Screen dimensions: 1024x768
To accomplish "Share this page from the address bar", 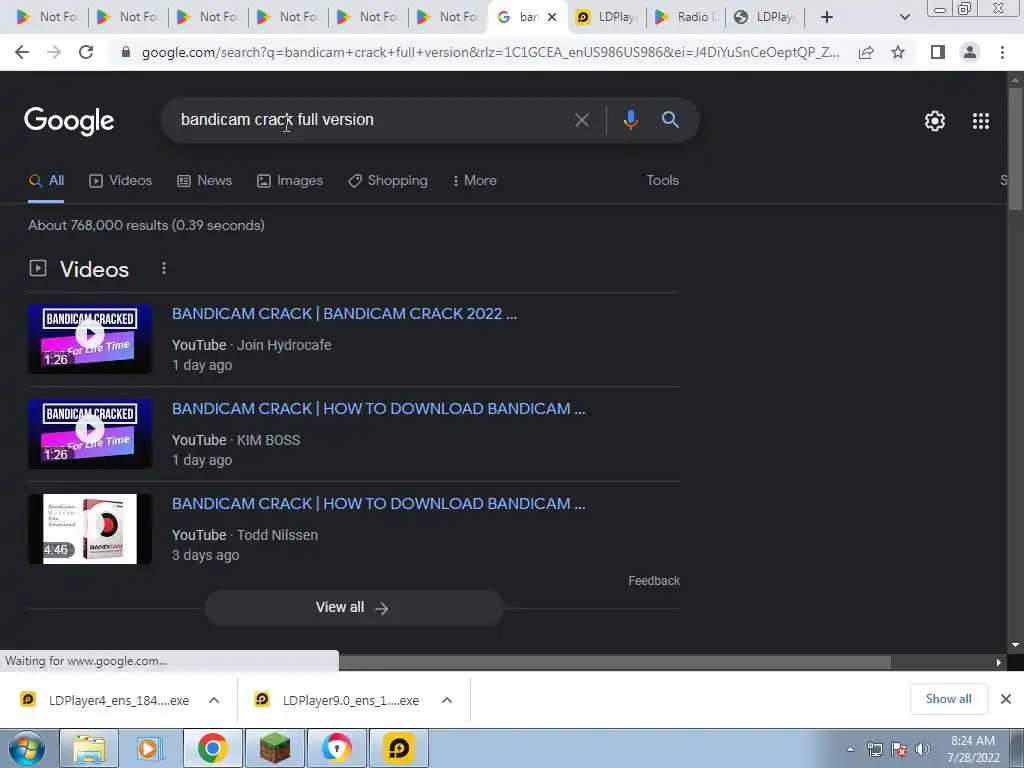I will 866,52.
